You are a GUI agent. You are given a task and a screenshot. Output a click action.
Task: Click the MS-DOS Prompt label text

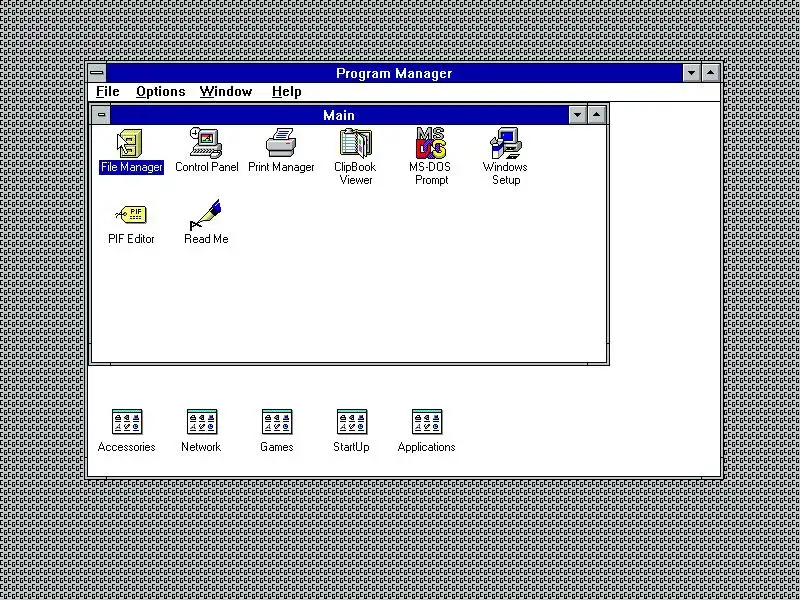point(431,173)
